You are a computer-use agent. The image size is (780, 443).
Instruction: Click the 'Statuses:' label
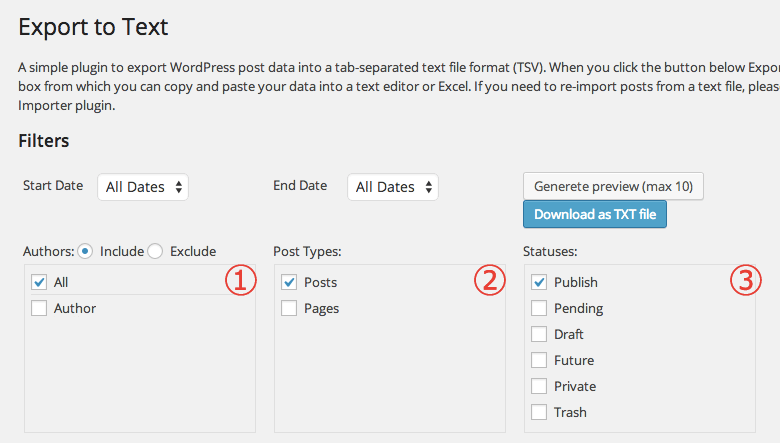point(550,252)
